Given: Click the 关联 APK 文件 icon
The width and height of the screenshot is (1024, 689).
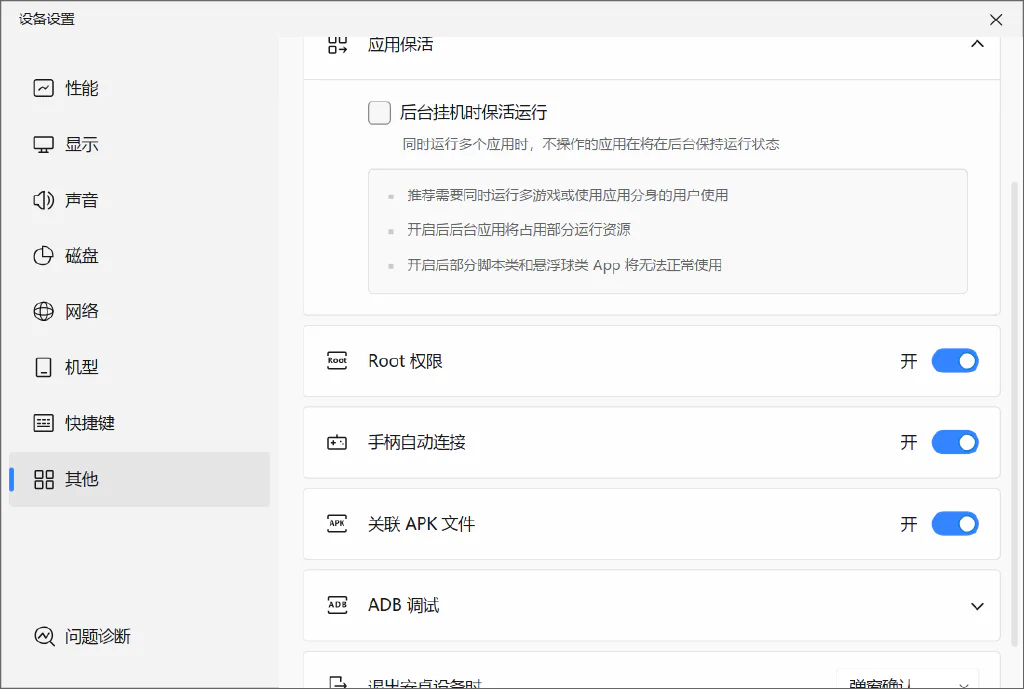Looking at the screenshot, I should (337, 524).
